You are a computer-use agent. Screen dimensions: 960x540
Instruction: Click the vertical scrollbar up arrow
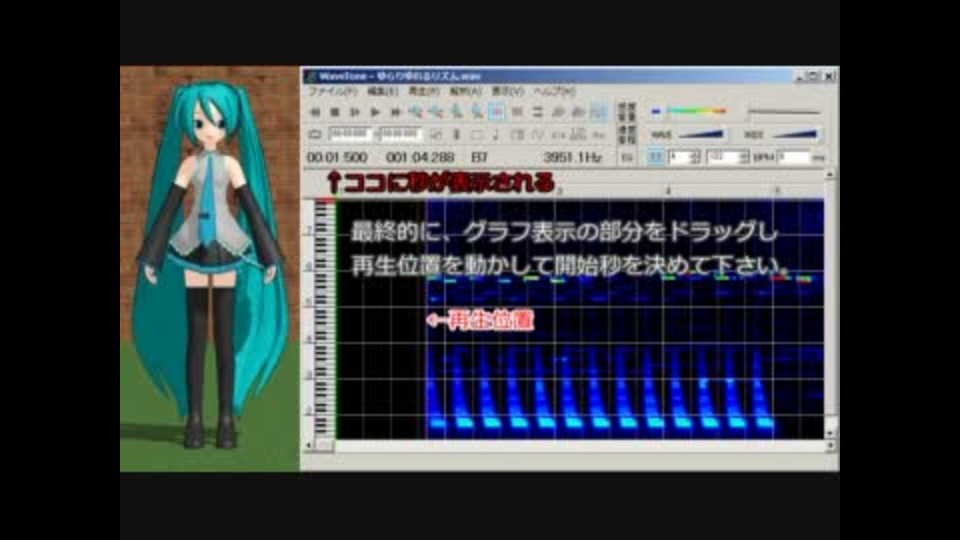click(x=830, y=175)
